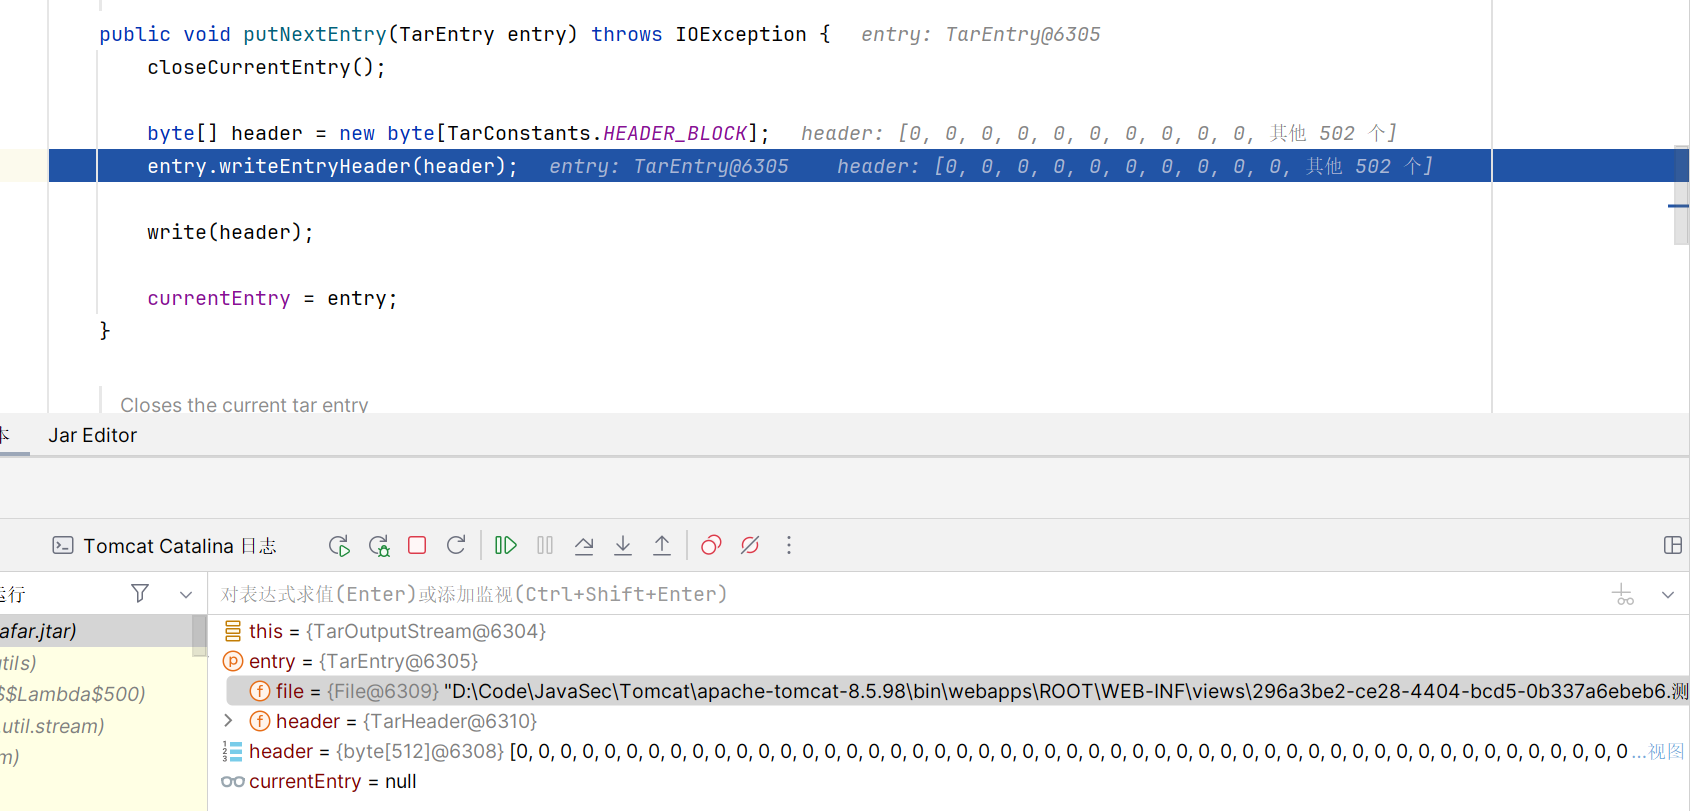1693x811 pixels.
Task: Click the Update running application icon
Action: click(379, 546)
